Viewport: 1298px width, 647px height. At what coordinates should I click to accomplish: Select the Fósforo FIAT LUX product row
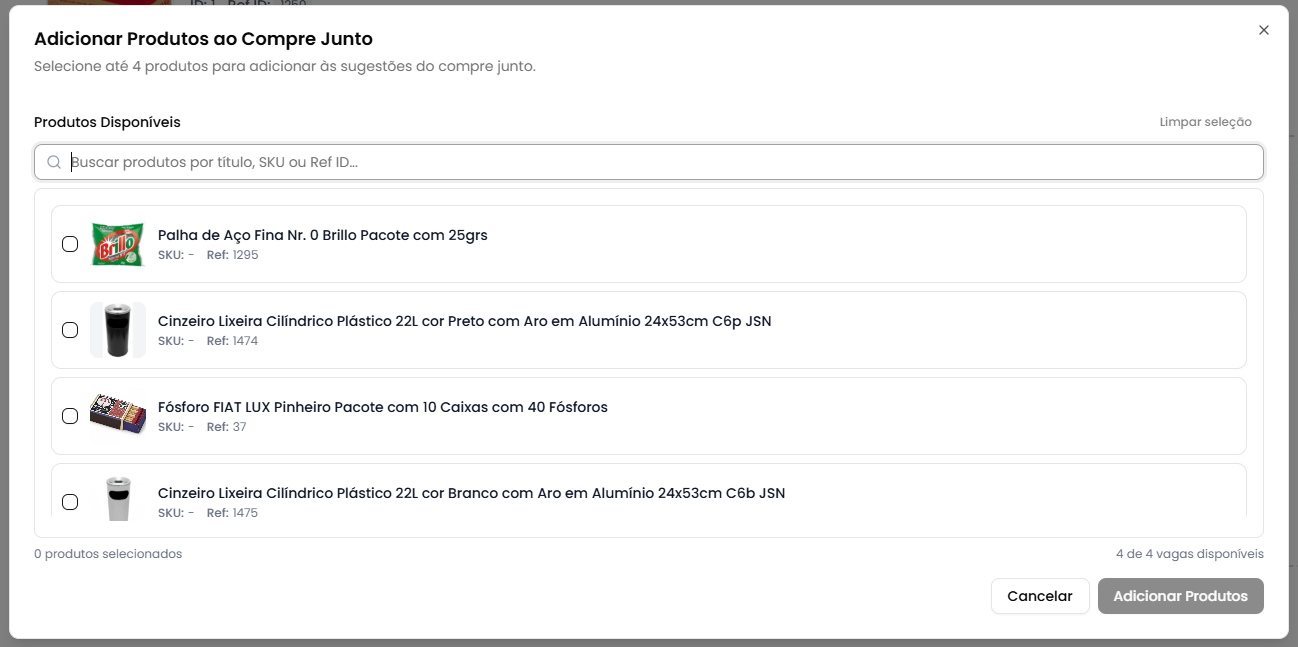[649, 415]
